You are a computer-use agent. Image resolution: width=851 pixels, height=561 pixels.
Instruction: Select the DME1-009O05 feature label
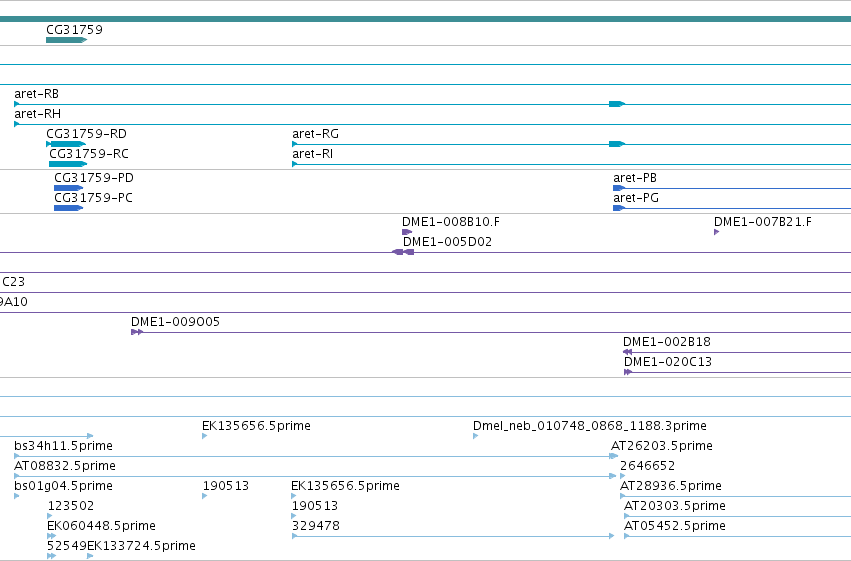(x=175, y=322)
